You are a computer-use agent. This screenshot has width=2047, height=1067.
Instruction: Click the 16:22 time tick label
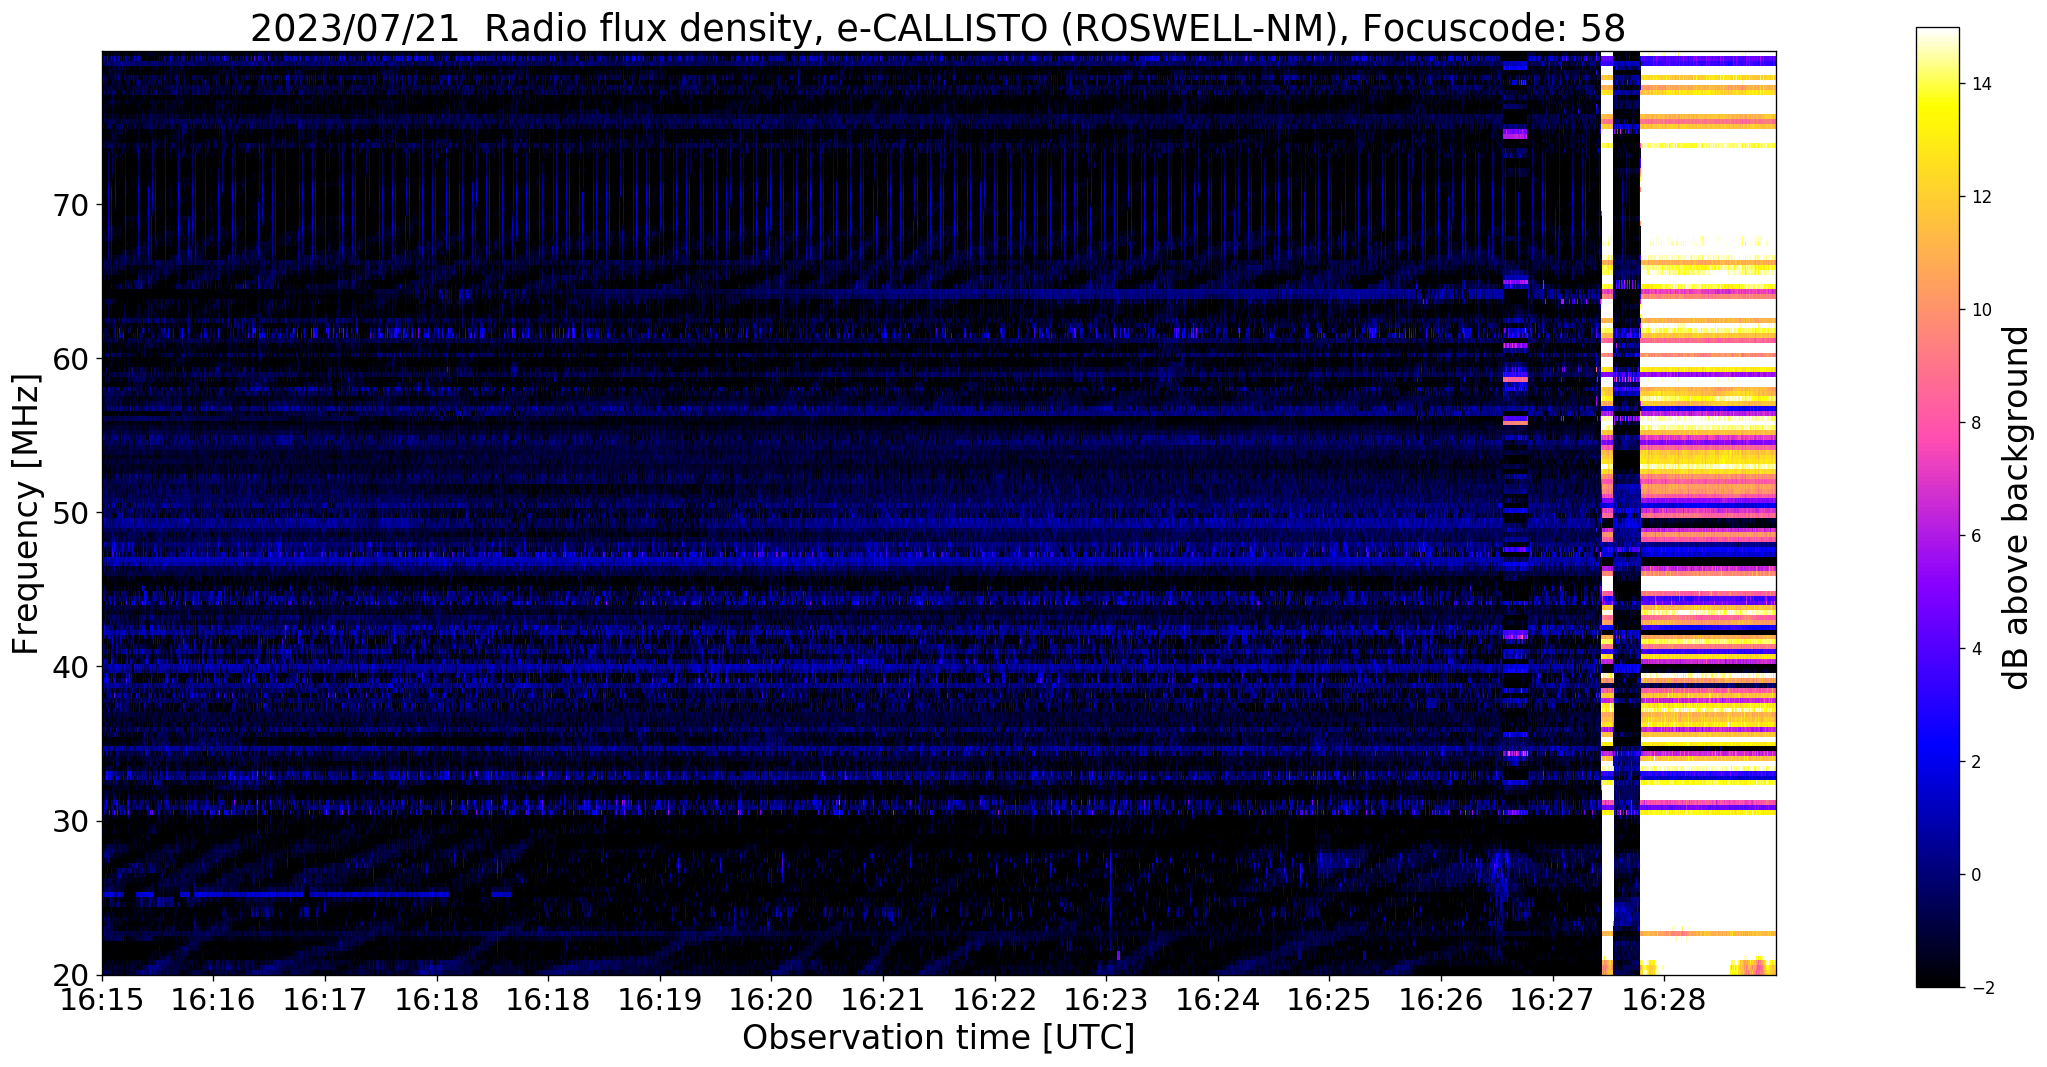coord(995,1000)
